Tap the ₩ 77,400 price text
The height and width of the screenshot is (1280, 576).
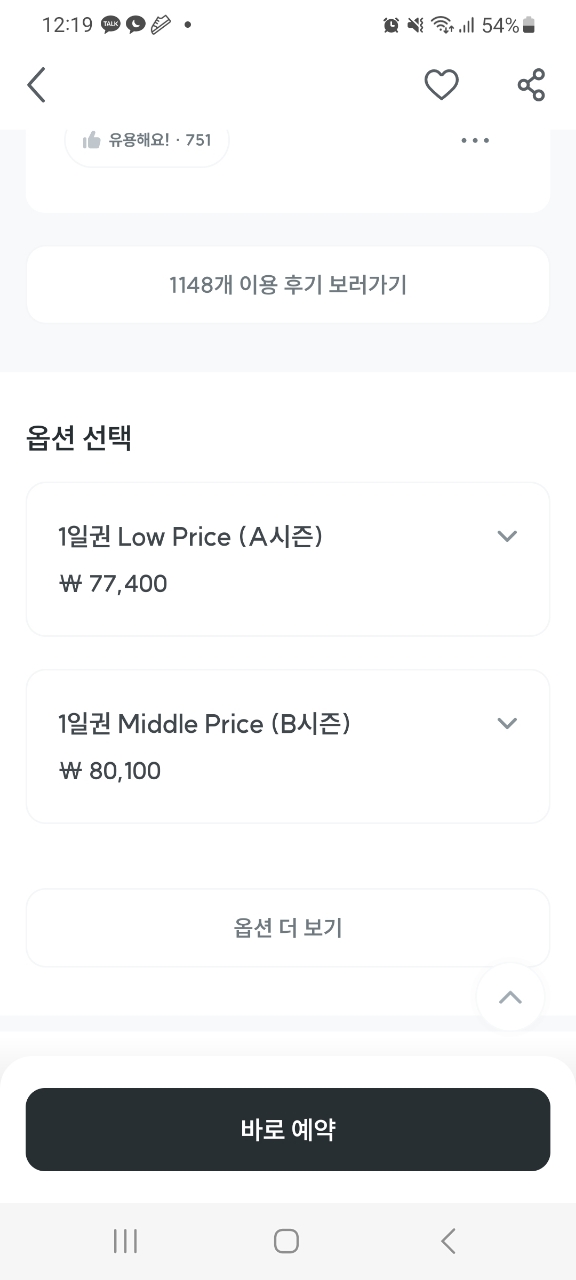113,584
